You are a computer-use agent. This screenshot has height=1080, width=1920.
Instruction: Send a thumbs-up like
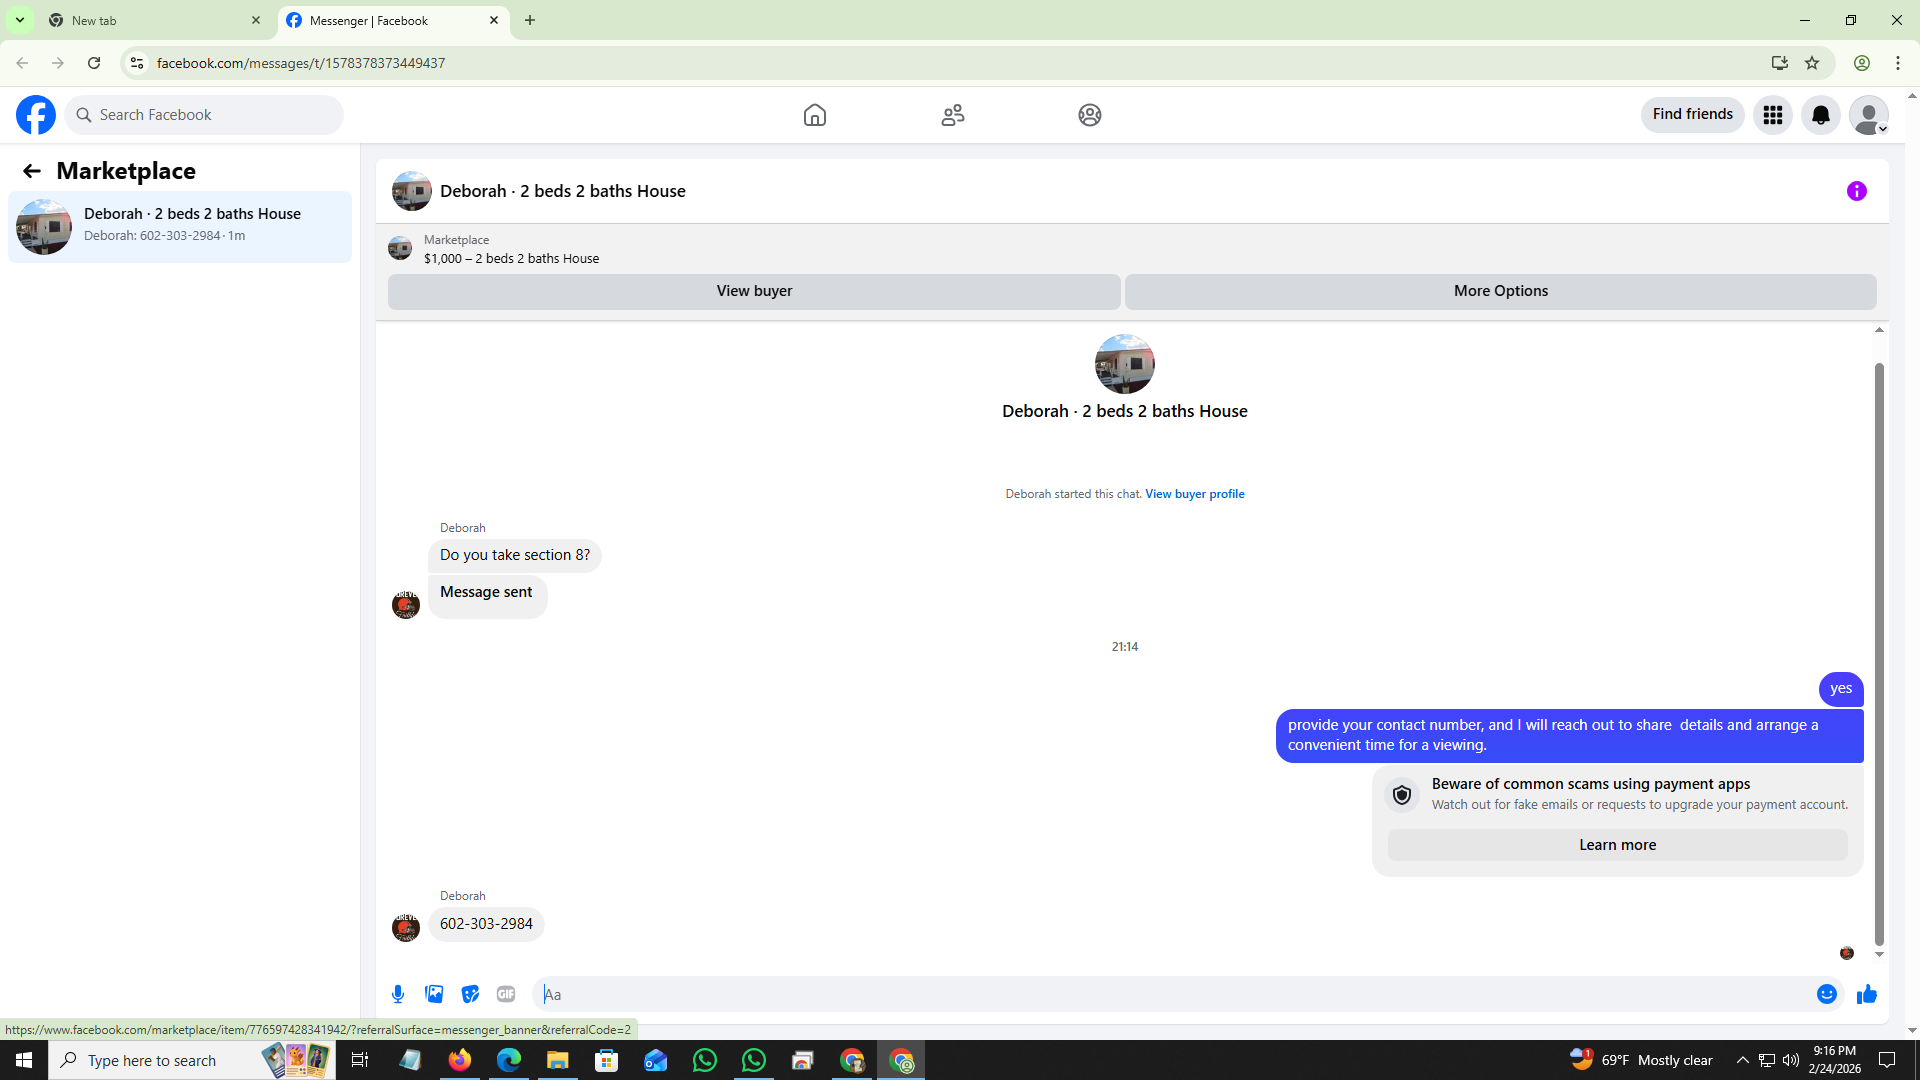point(1866,994)
